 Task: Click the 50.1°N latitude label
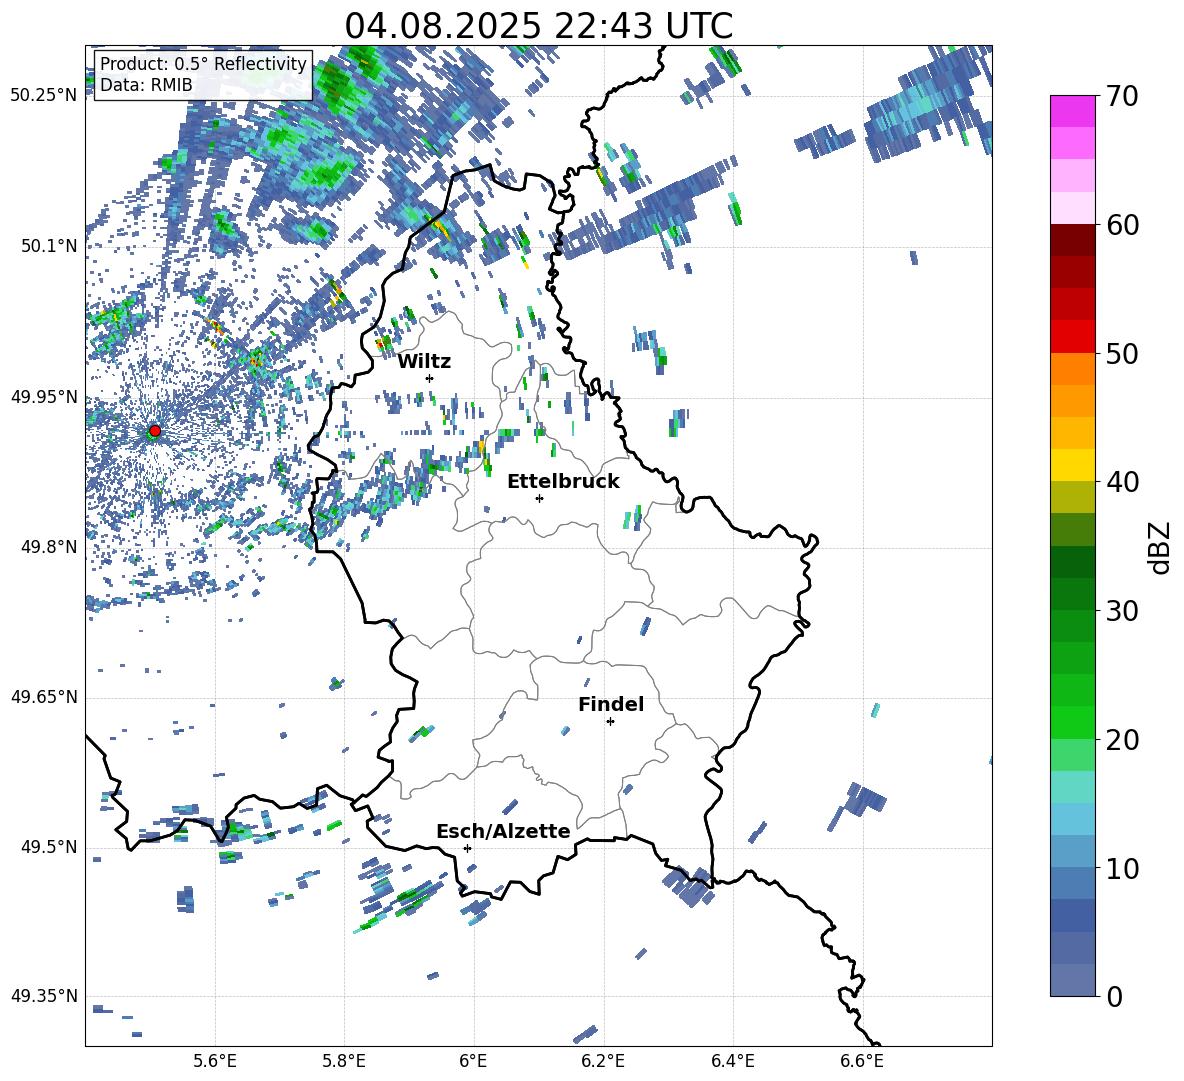coord(48,246)
